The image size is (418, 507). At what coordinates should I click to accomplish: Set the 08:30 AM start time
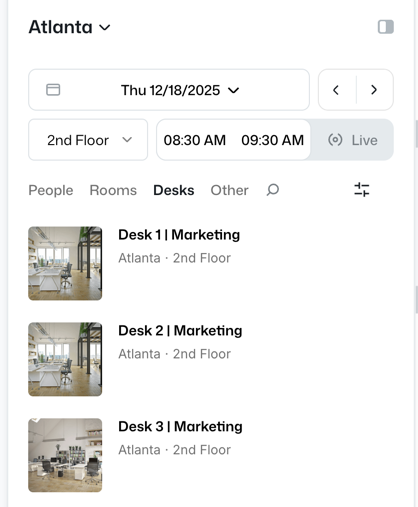[195, 140]
